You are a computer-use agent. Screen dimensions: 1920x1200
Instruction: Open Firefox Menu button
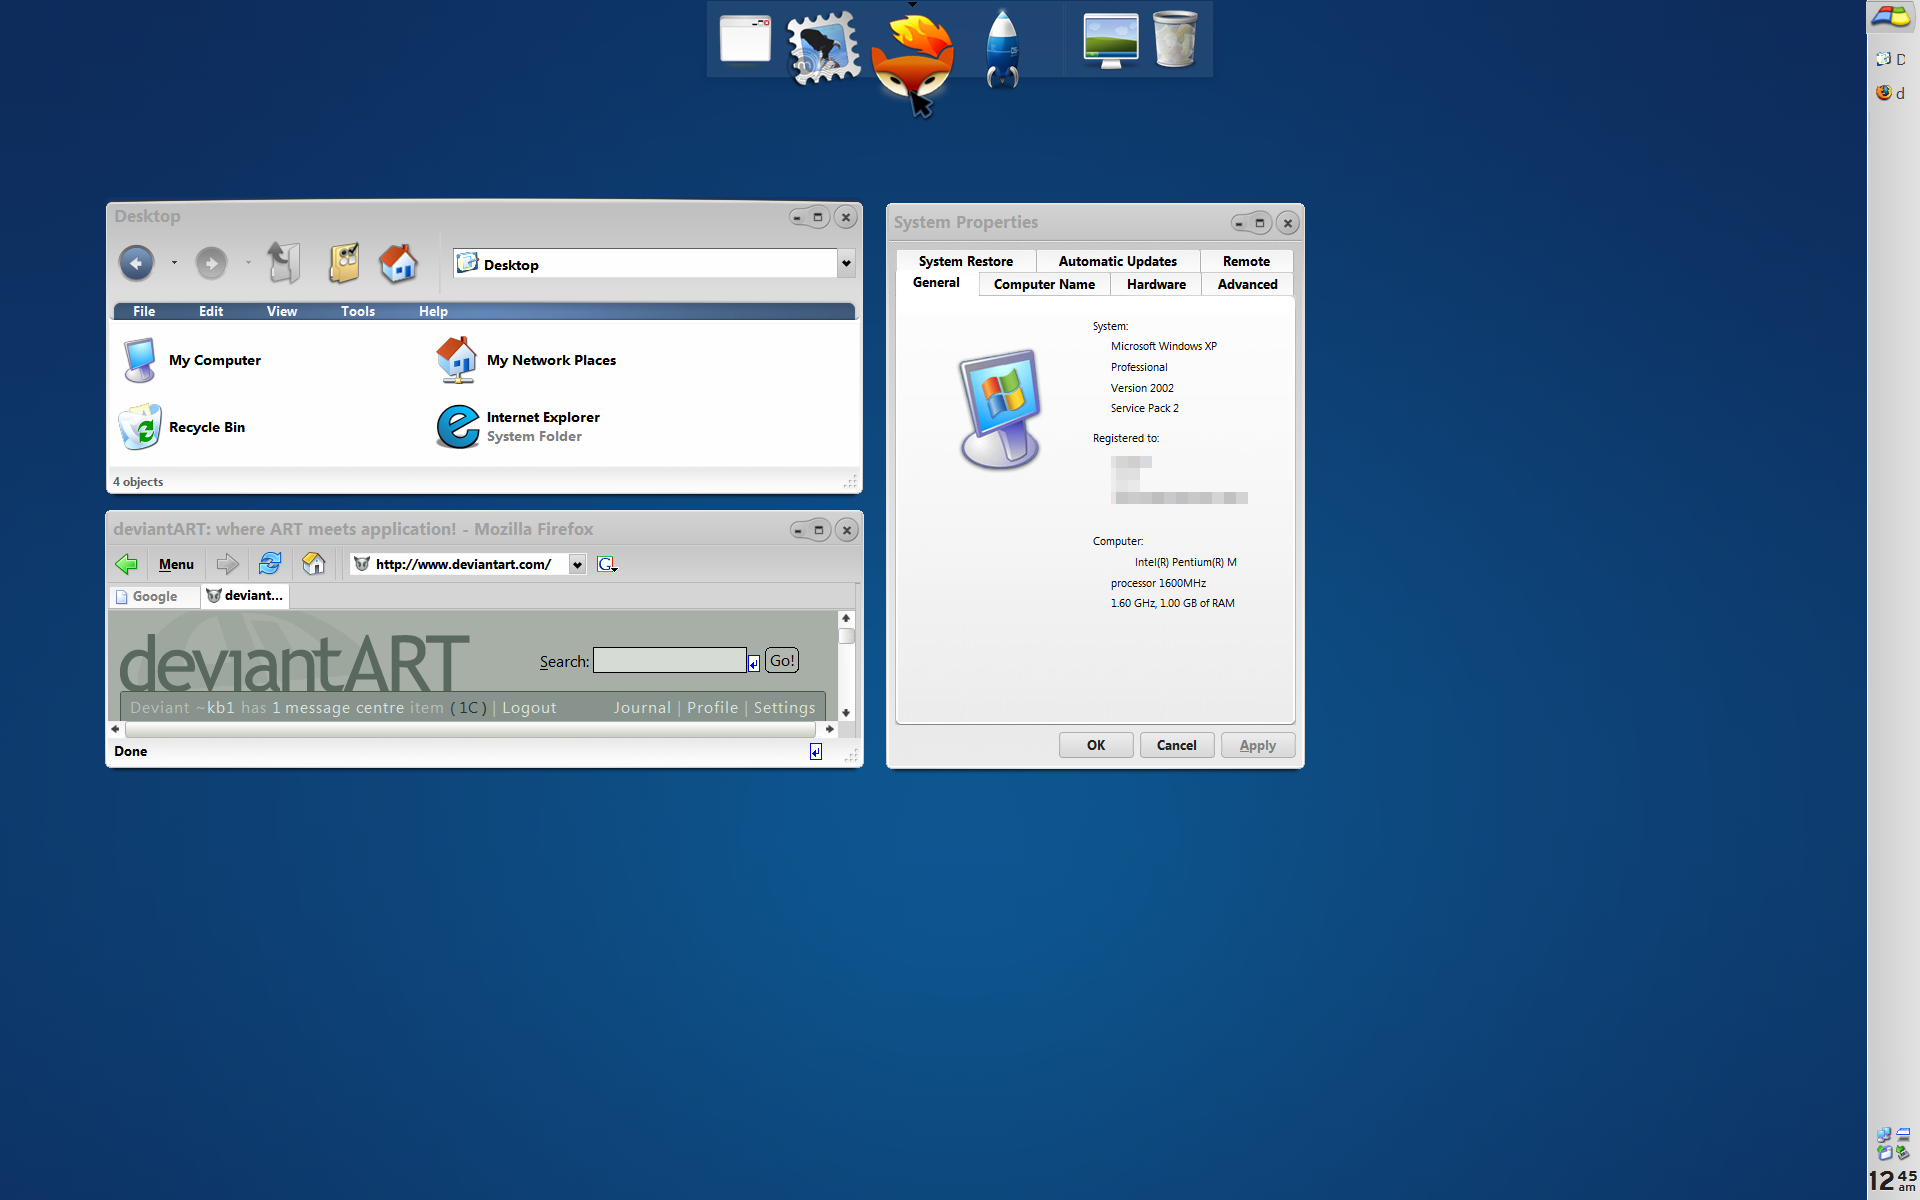[176, 565]
